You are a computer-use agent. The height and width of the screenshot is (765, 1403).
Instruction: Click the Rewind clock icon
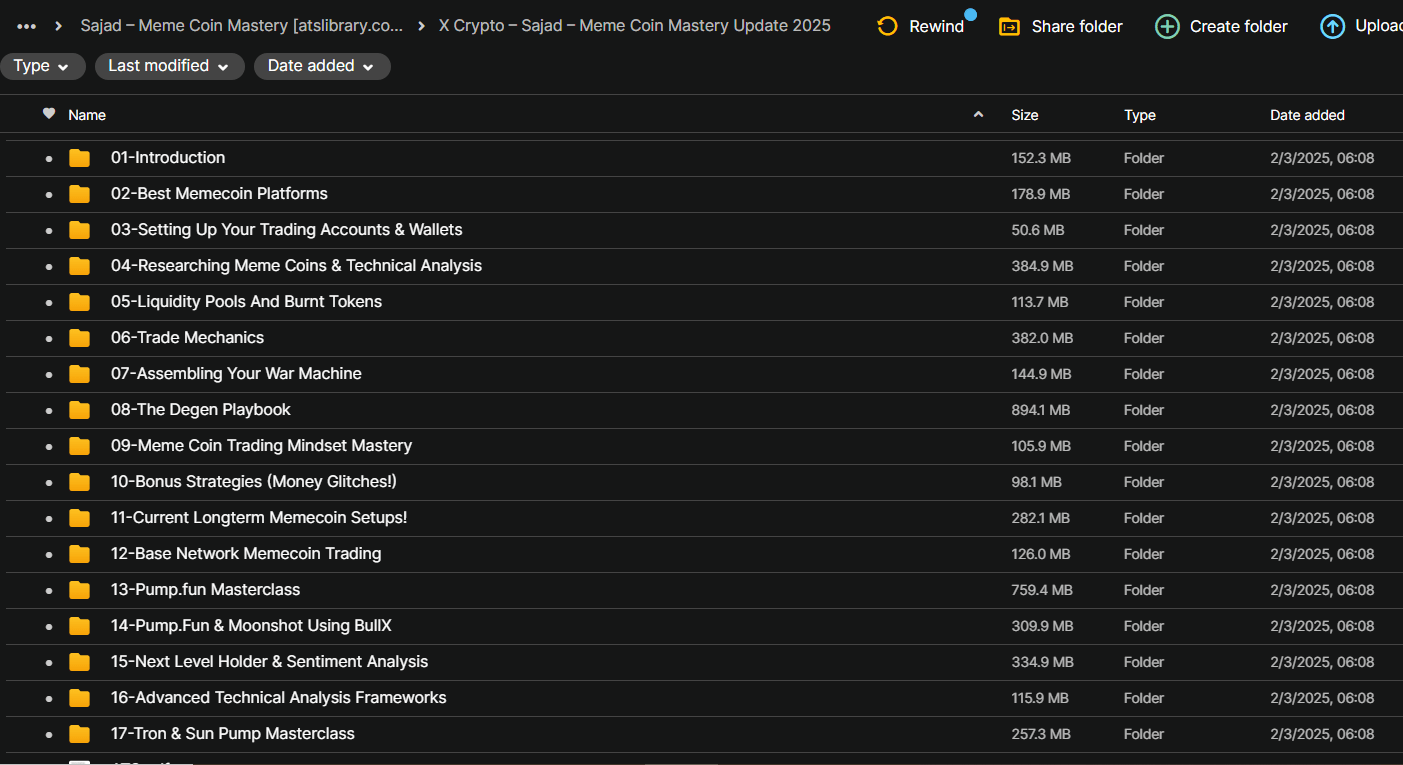[x=887, y=26]
